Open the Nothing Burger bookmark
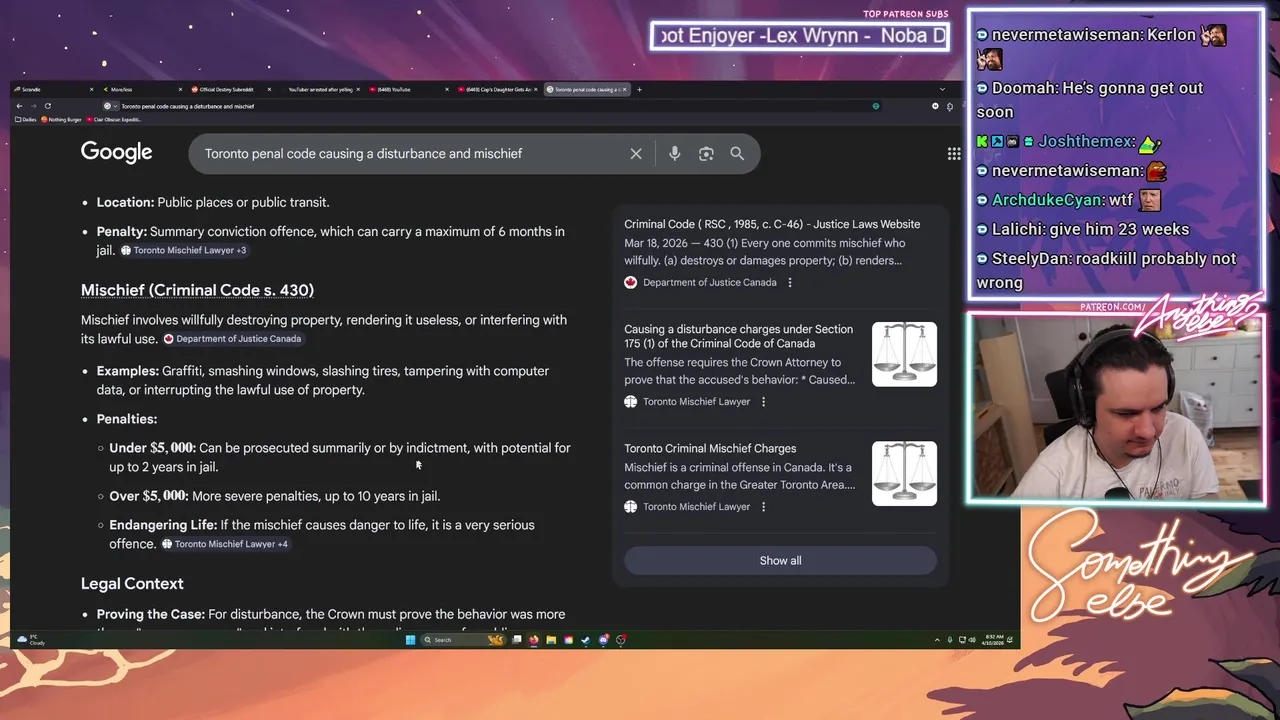The width and height of the screenshot is (1280, 720). point(60,120)
